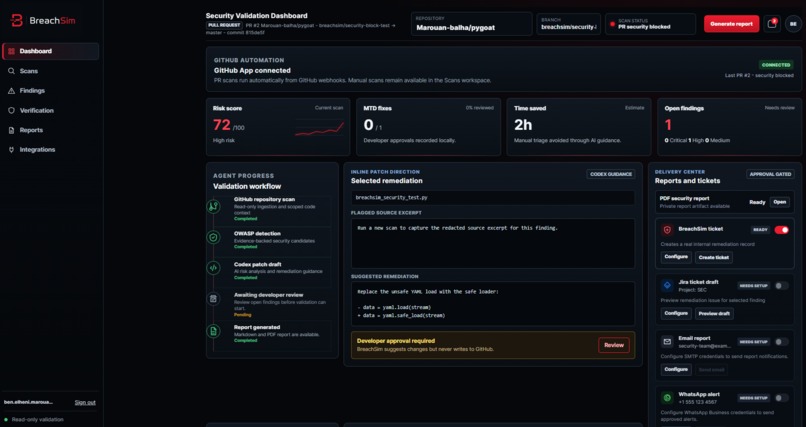Click the yaml.safe_load suggested remediation line
The width and height of the screenshot is (806, 427).
pos(401,315)
